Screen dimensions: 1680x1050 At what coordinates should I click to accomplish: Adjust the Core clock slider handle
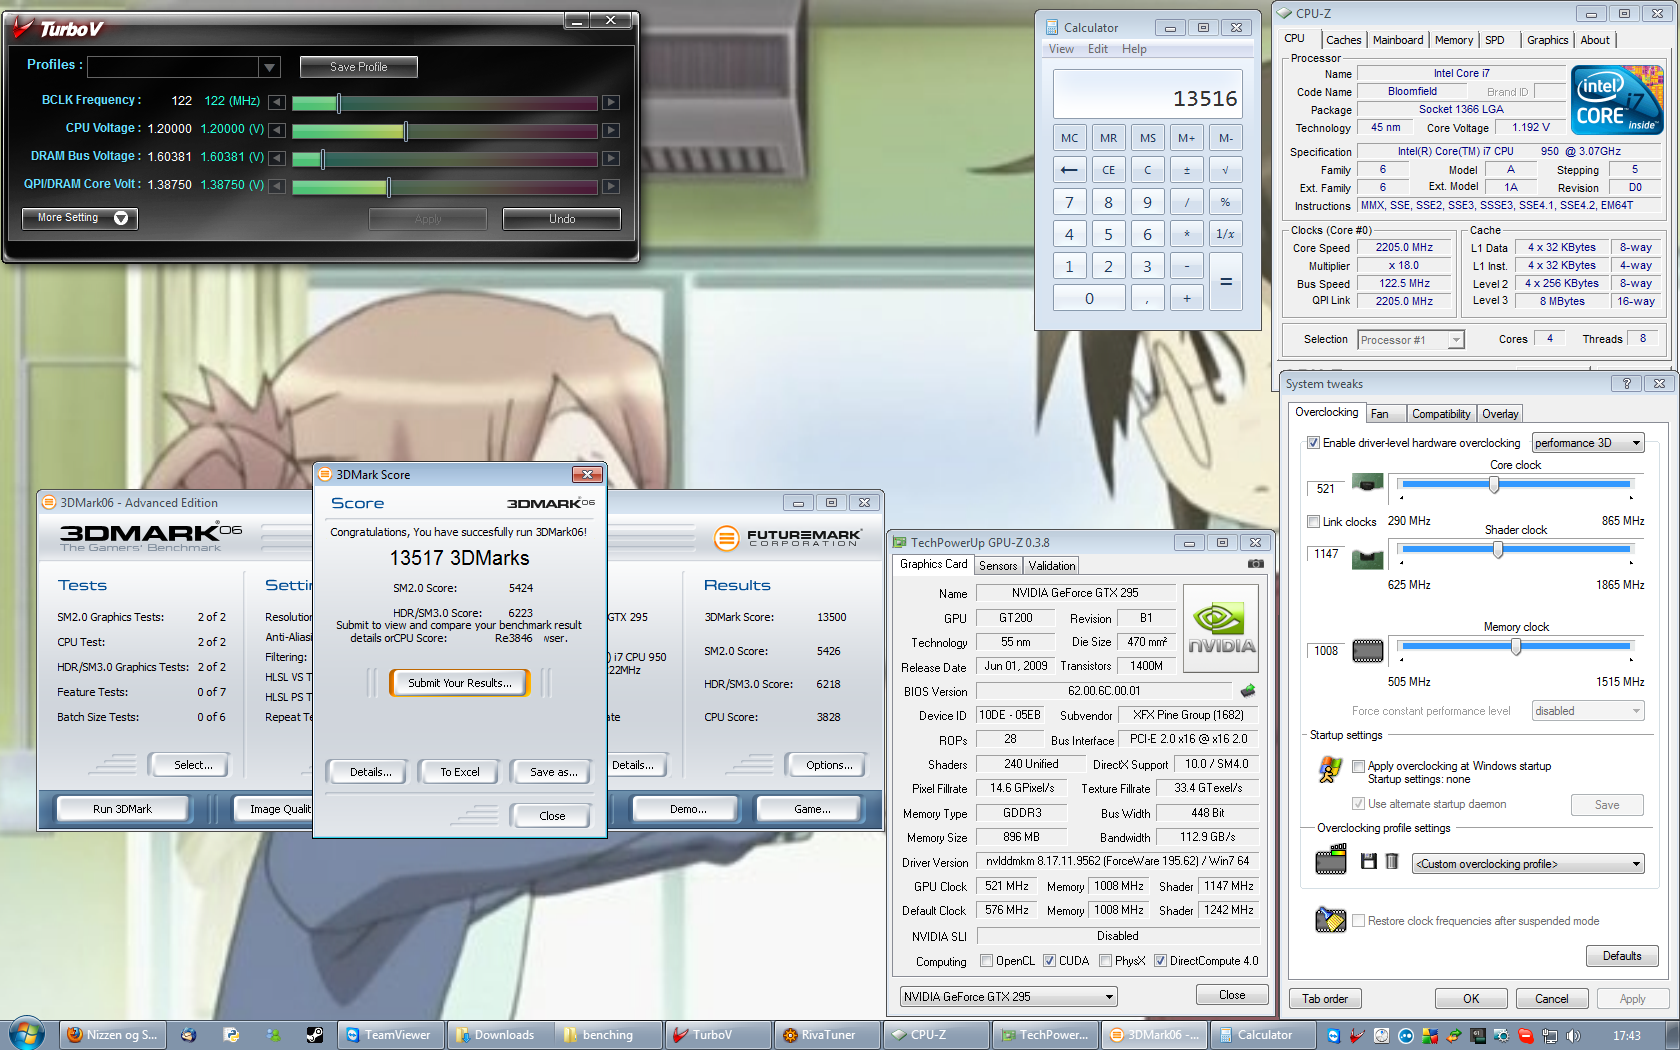coord(1494,485)
